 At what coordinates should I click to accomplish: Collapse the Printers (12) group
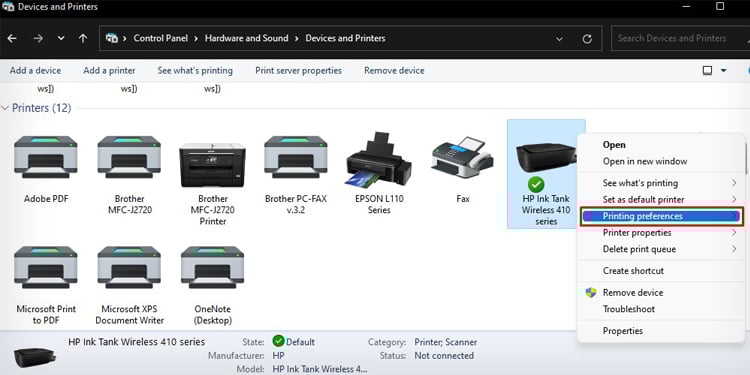5,108
